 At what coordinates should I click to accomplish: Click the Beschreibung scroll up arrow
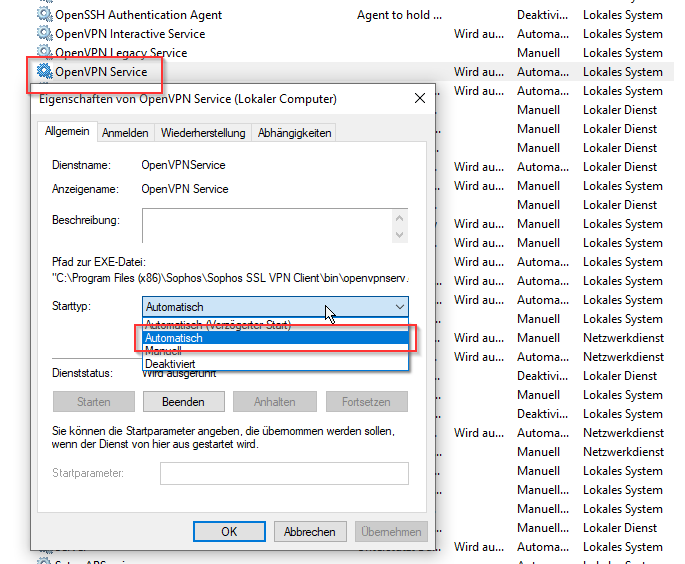(399, 218)
